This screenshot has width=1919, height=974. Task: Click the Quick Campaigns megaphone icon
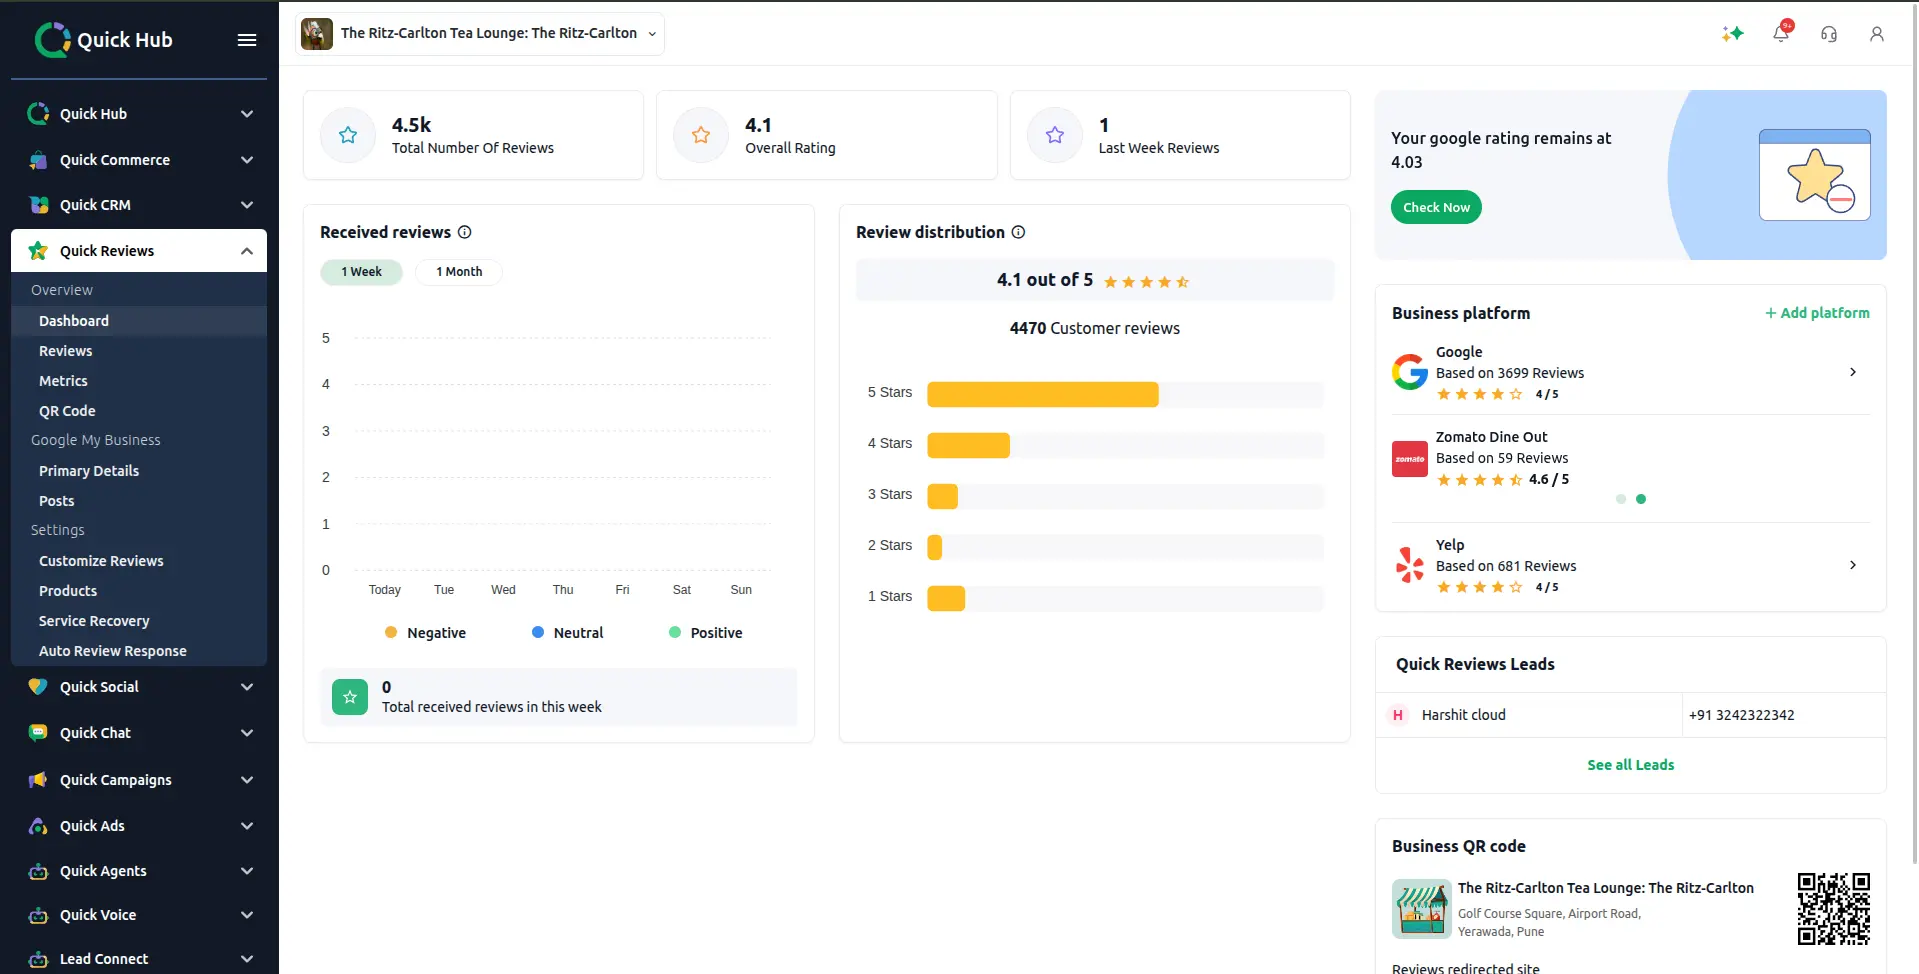point(38,780)
